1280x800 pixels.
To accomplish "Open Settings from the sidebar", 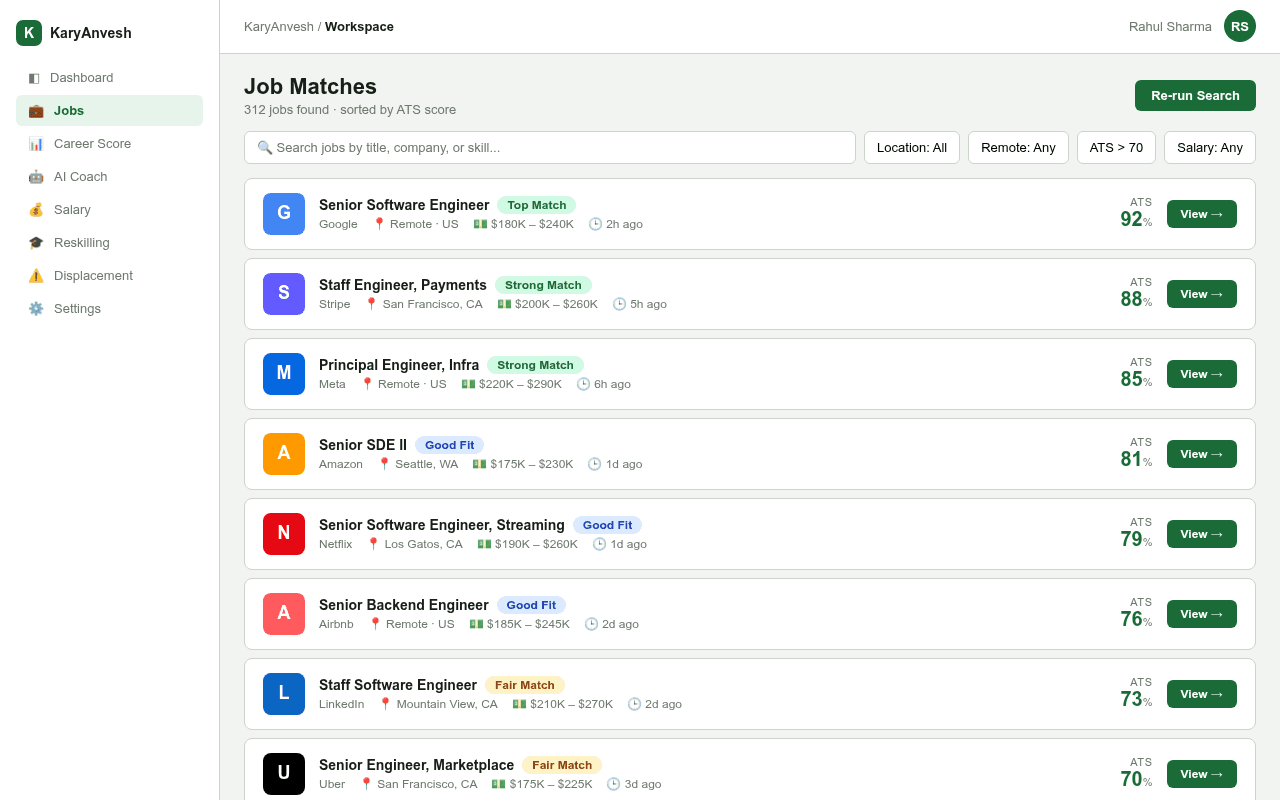I will pos(109,309).
